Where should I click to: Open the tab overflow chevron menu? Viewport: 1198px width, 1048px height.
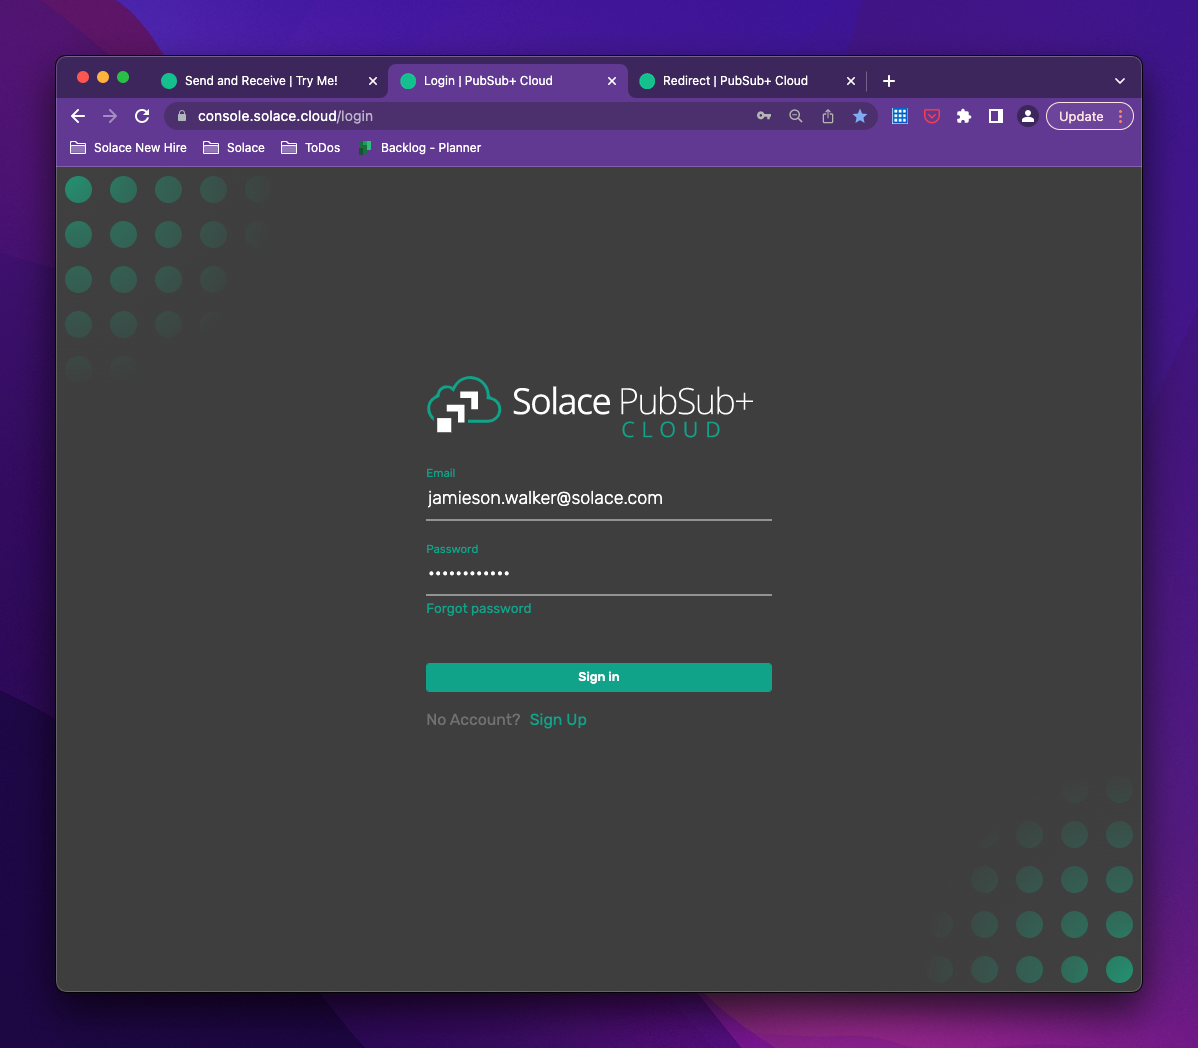pos(1120,80)
